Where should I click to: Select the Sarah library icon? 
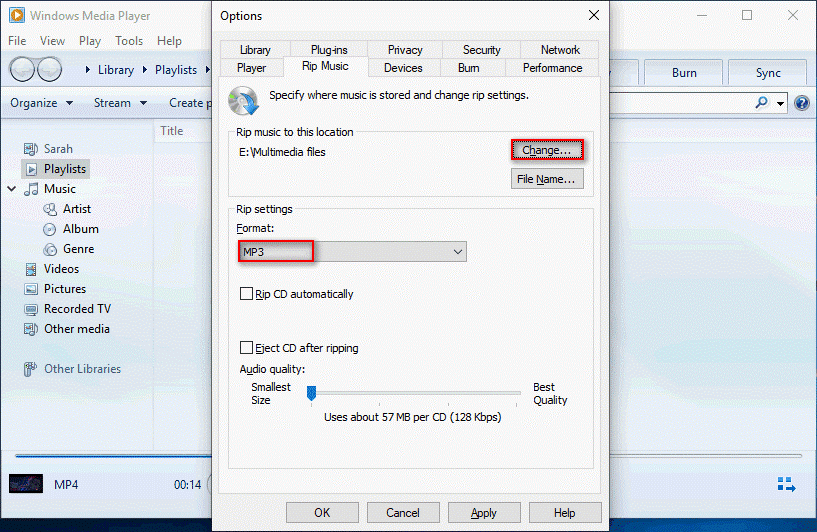pos(31,149)
